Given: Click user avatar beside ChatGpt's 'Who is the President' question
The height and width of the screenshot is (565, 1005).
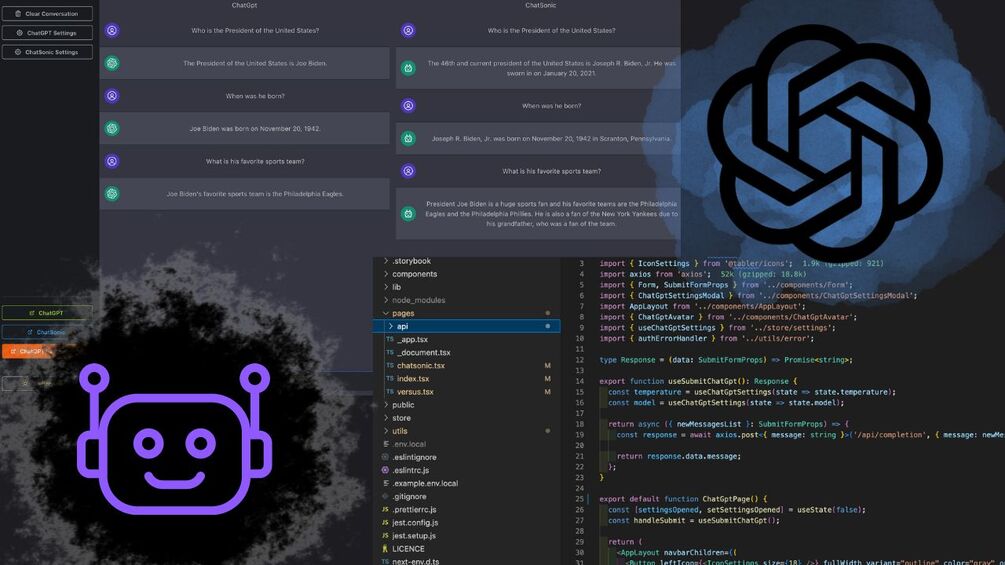Looking at the screenshot, I should pos(112,31).
